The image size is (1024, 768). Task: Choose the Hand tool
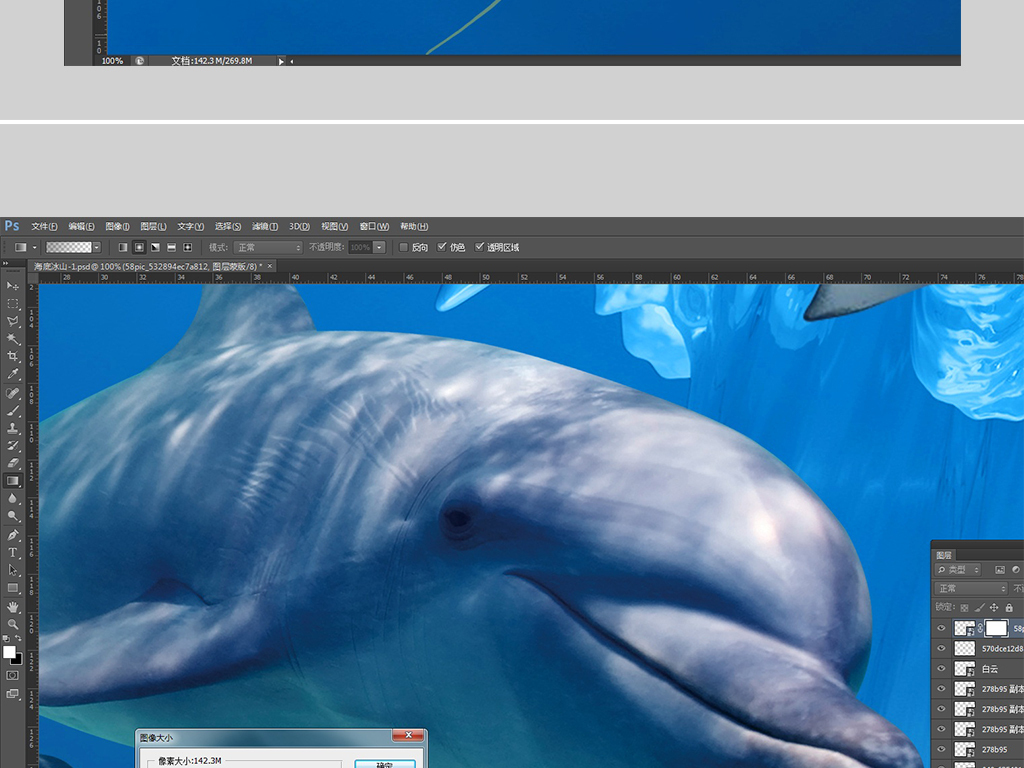13,607
